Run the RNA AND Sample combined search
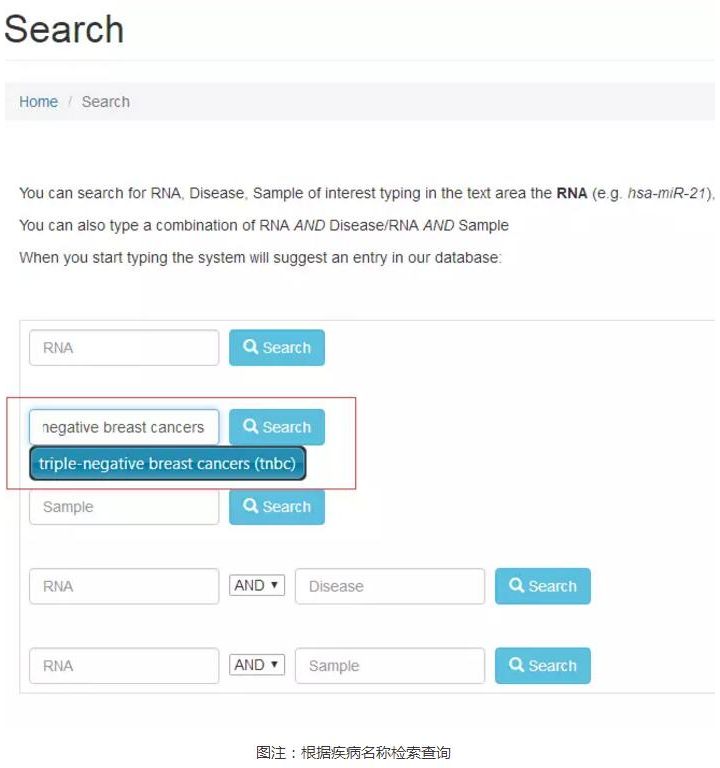 (x=542, y=666)
